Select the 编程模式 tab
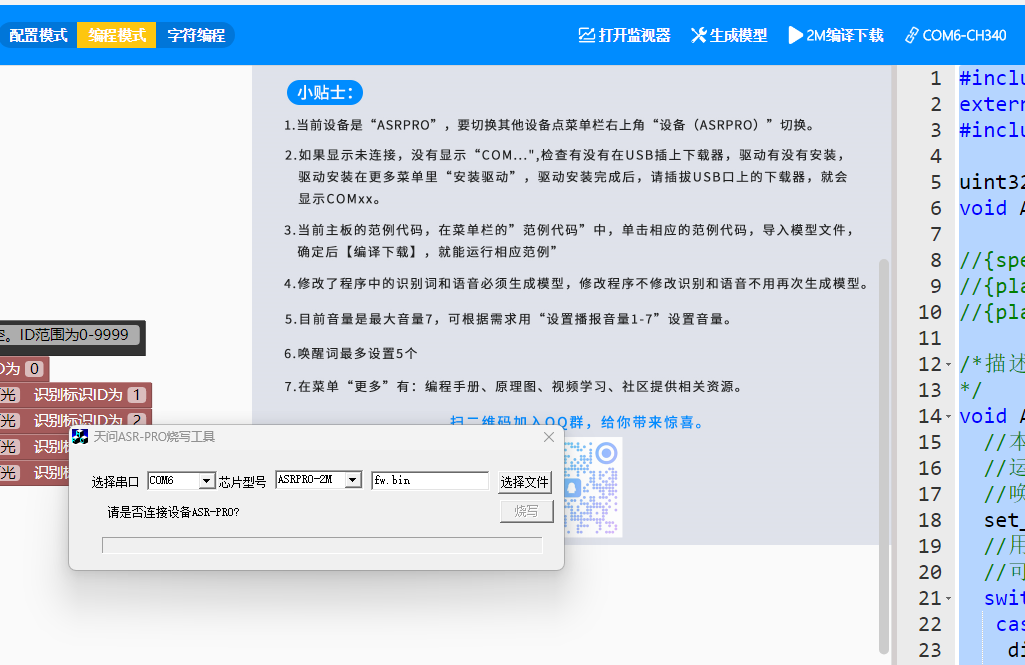1025x665 pixels. [117, 35]
